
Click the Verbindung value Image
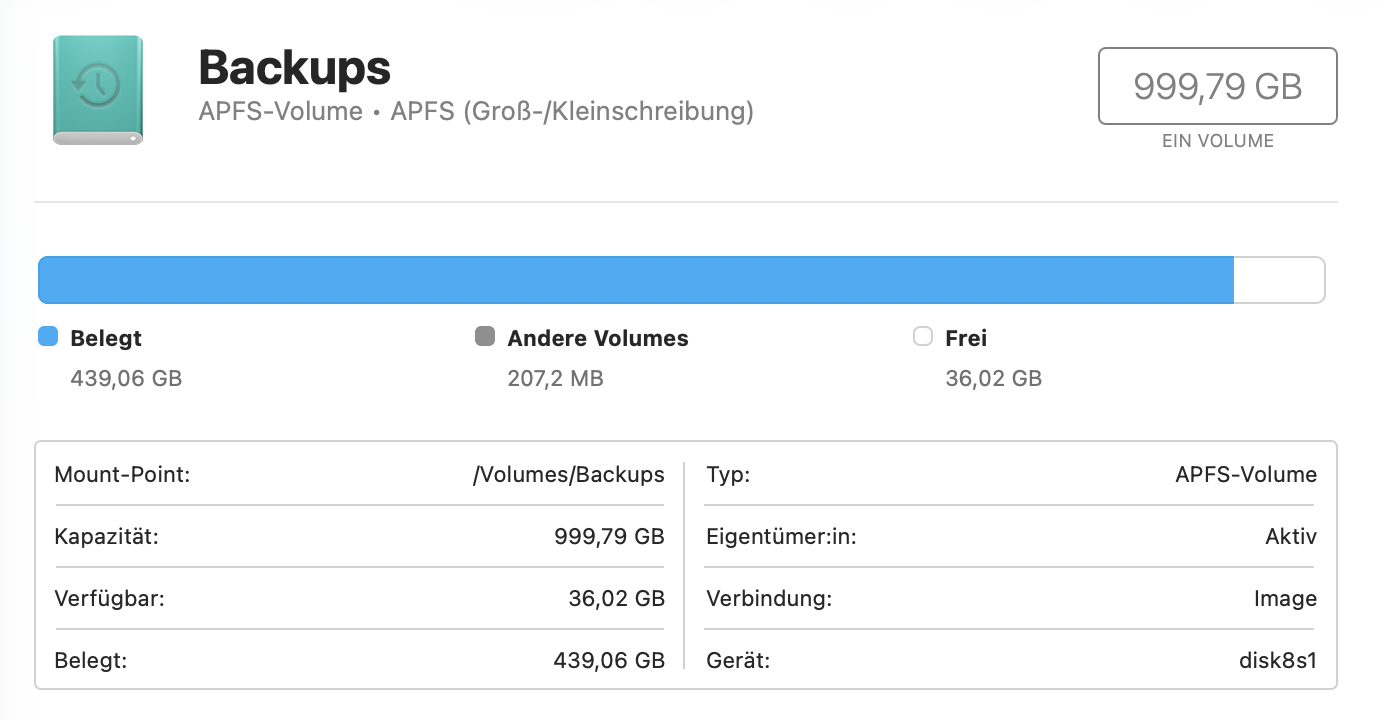[x=1285, y=599]
